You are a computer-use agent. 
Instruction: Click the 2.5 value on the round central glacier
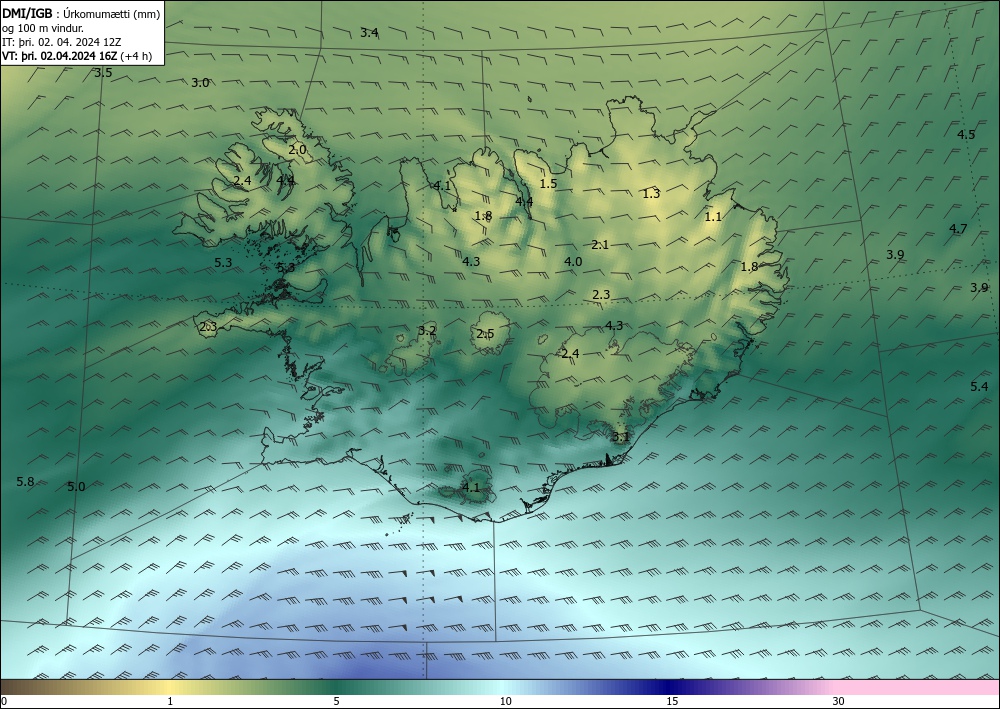coord(485,334)
